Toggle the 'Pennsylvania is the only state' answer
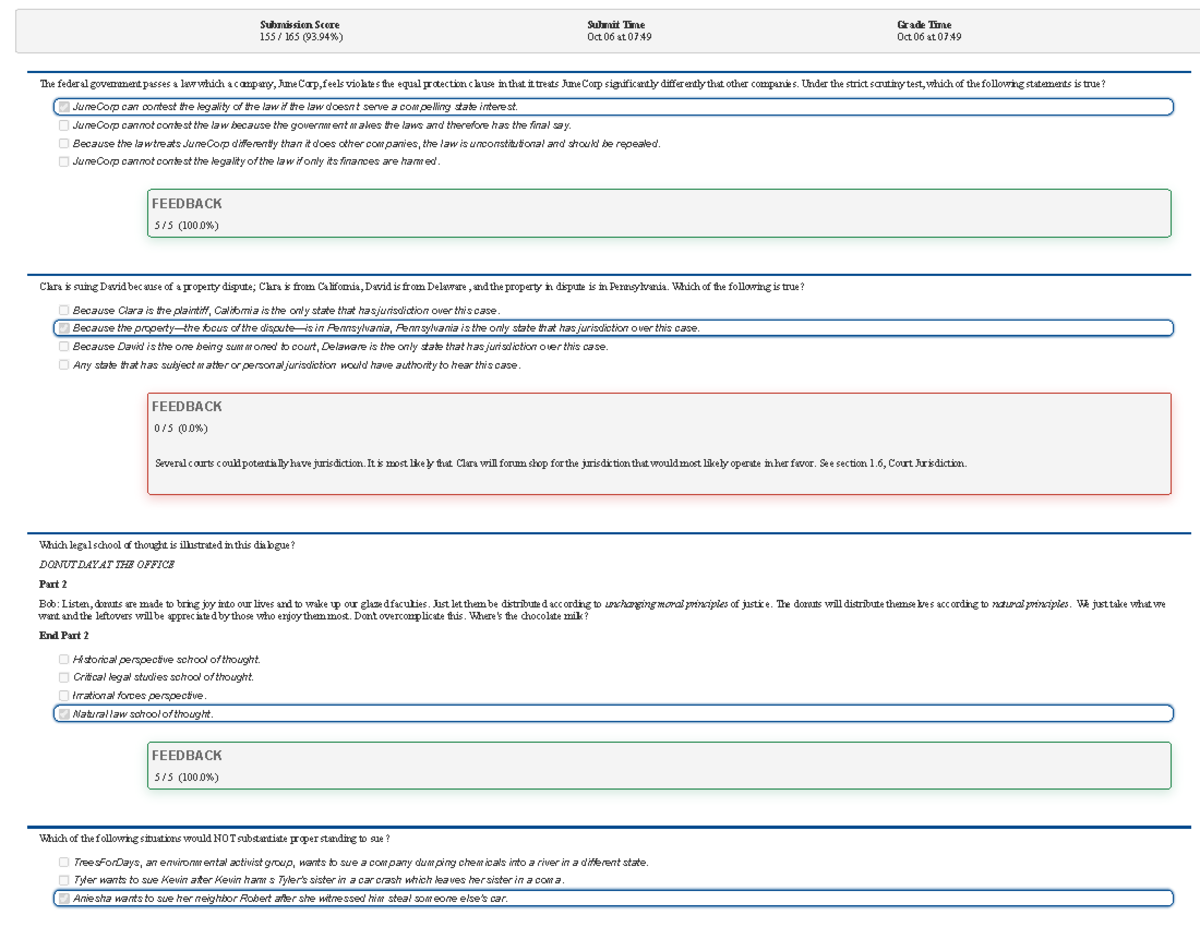 pyautogui.click(x=64, y=328)
